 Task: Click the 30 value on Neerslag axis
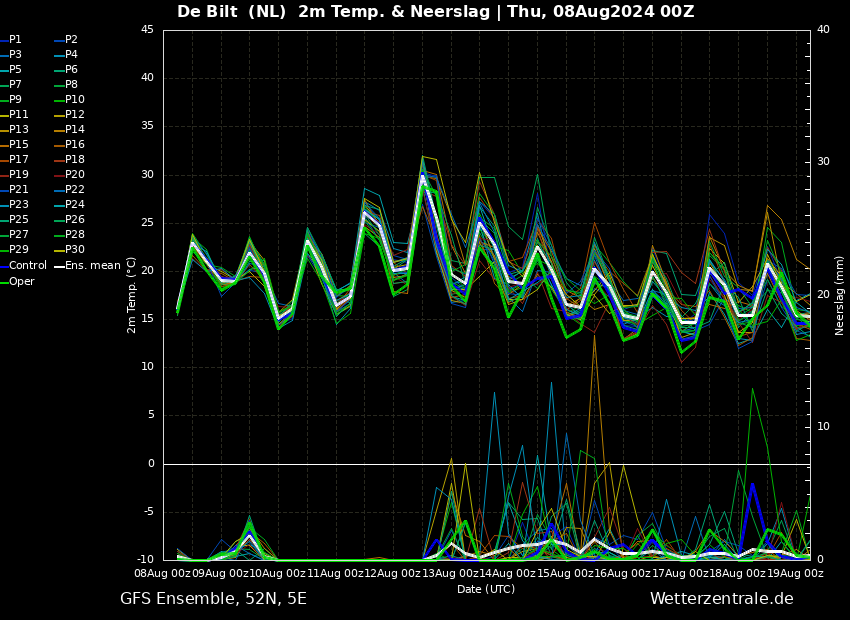click(823, 162)
